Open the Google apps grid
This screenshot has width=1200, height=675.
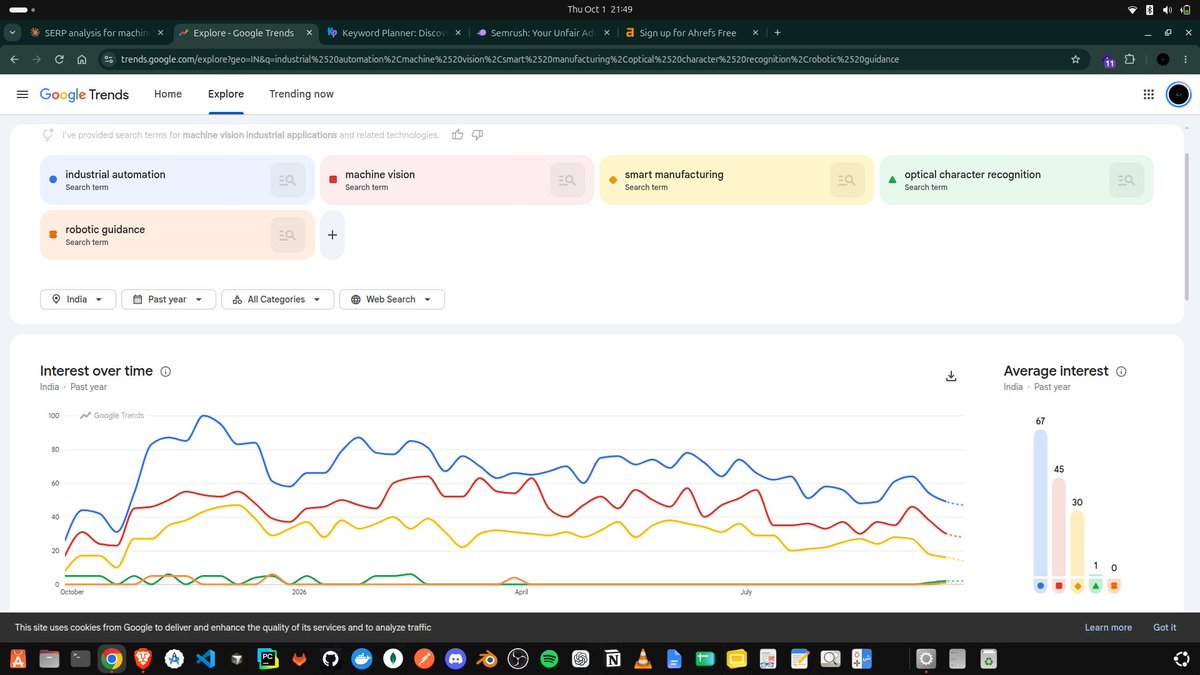tap(1148, 94)
